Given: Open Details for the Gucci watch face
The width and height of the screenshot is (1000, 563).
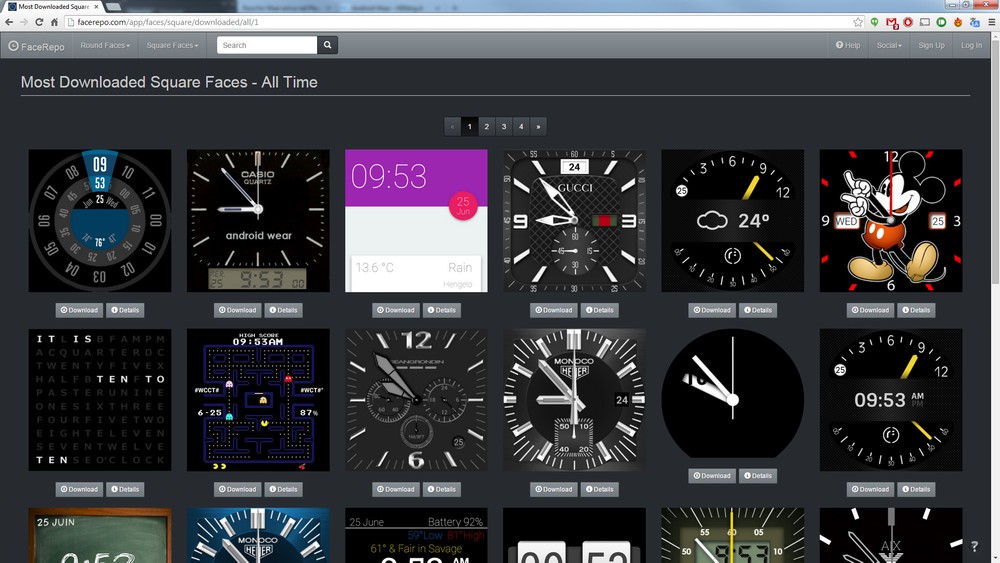Looking at the screenshot, I should click(x=599, y=310).
